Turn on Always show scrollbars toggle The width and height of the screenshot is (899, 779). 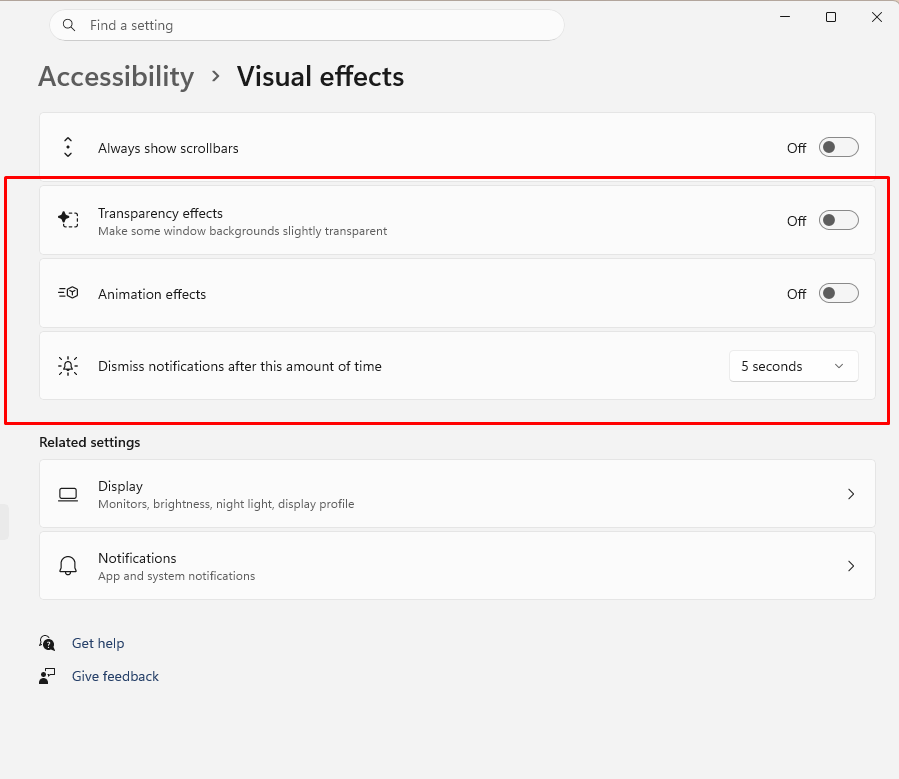coord(838,147)
